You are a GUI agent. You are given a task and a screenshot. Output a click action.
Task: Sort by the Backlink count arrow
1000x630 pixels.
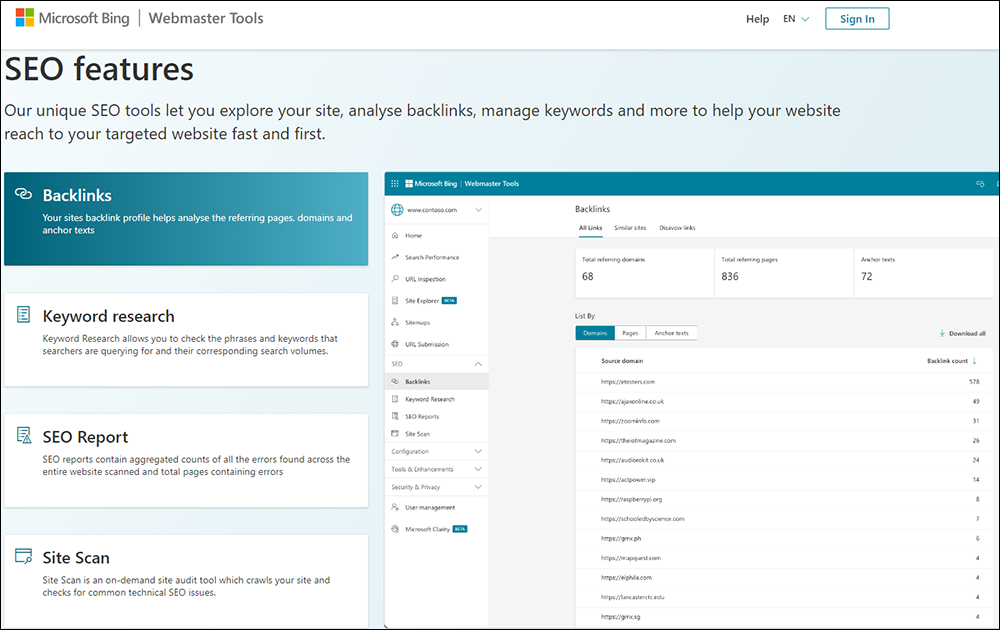[x=974, y=361]
